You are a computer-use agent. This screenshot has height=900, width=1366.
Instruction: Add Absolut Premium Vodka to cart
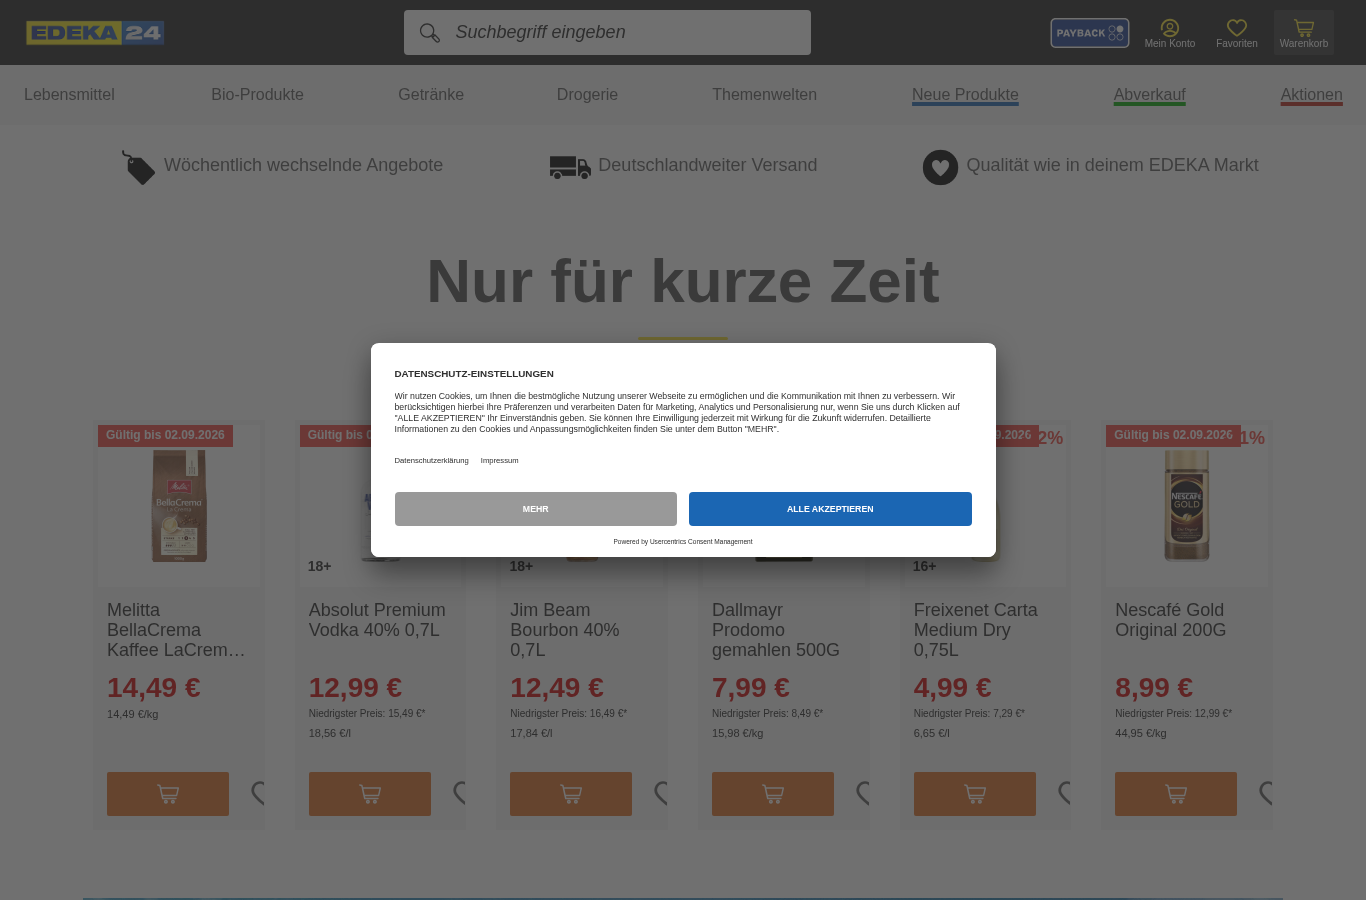[x=370, y=794]
